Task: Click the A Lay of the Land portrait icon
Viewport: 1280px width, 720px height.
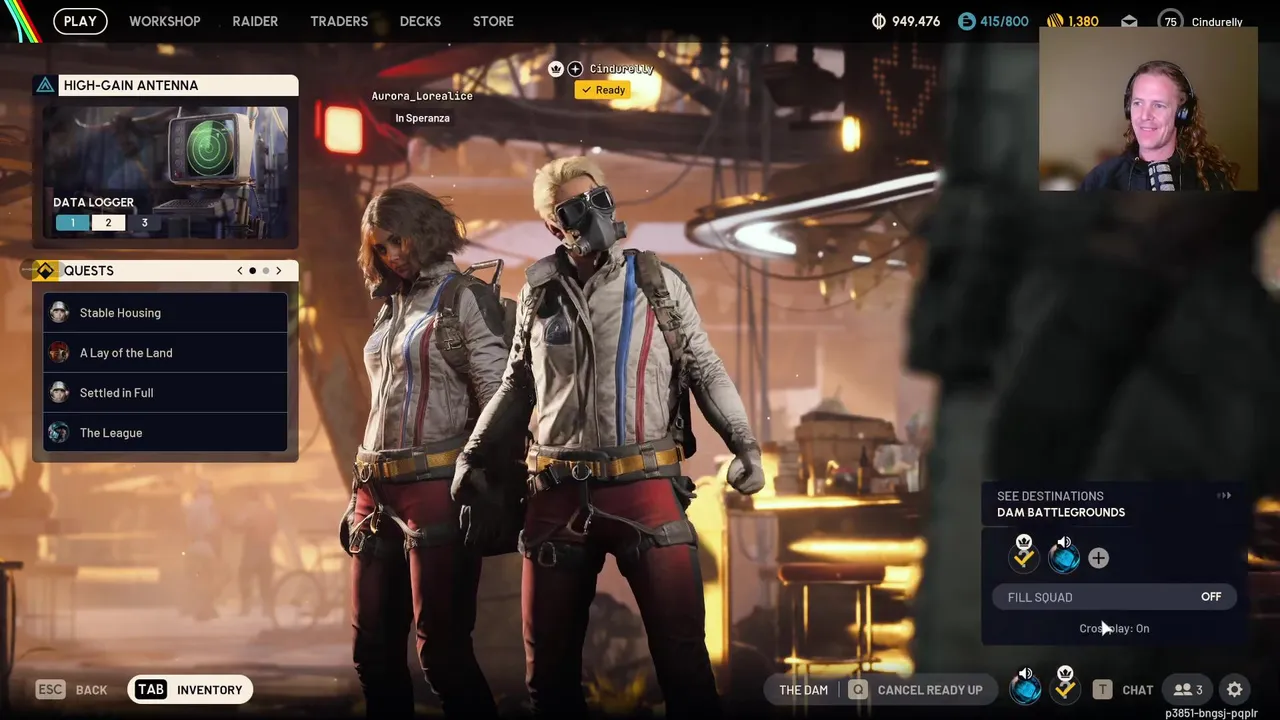Action: tap(59, 353)
